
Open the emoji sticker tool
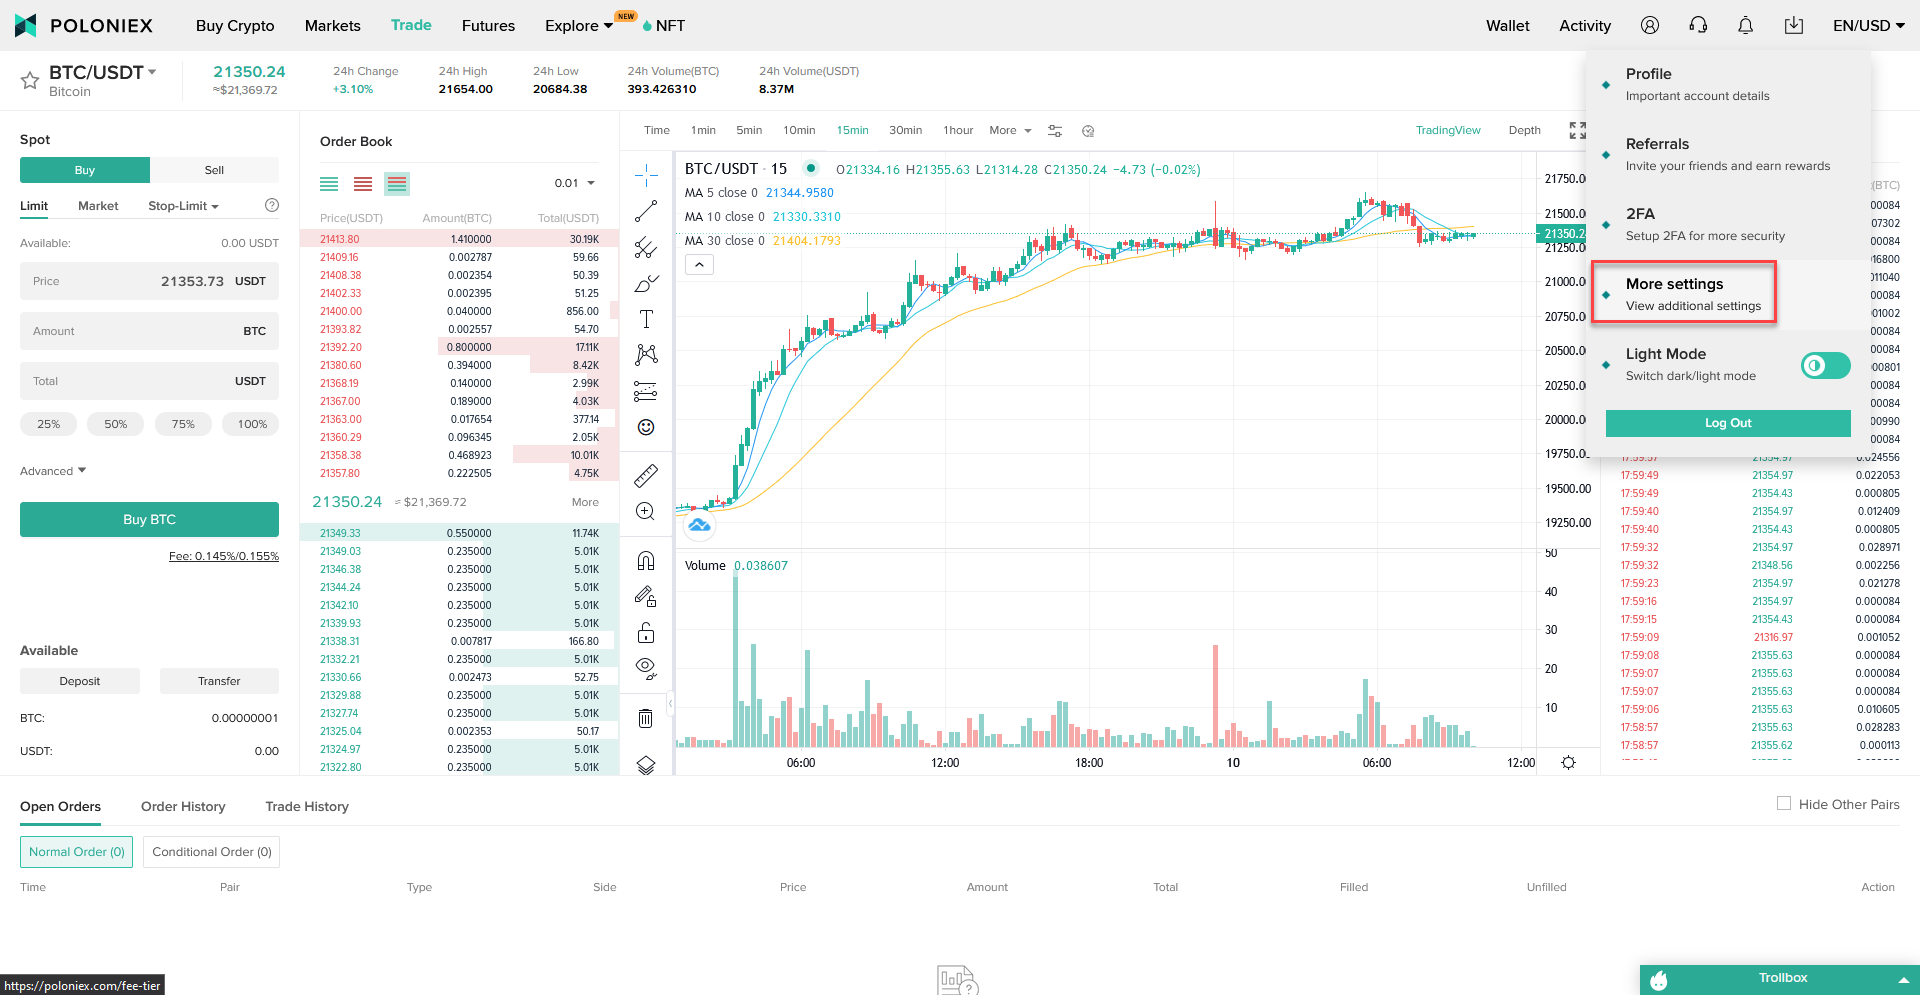(646, 427)
